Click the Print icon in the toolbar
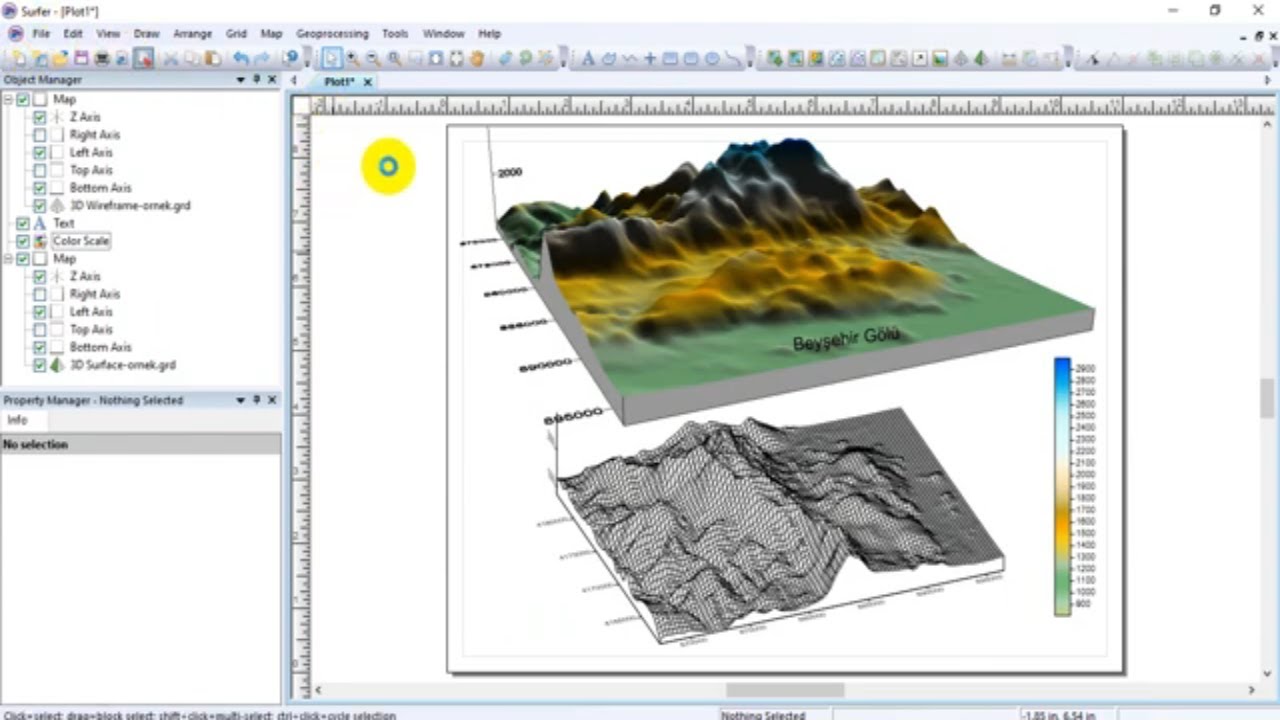 102,59
